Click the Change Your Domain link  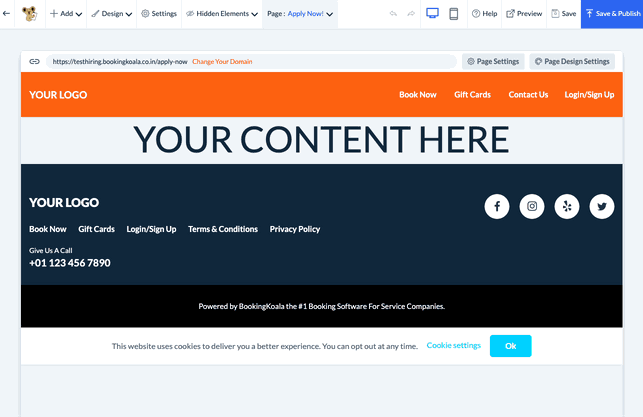click(222, 62)
